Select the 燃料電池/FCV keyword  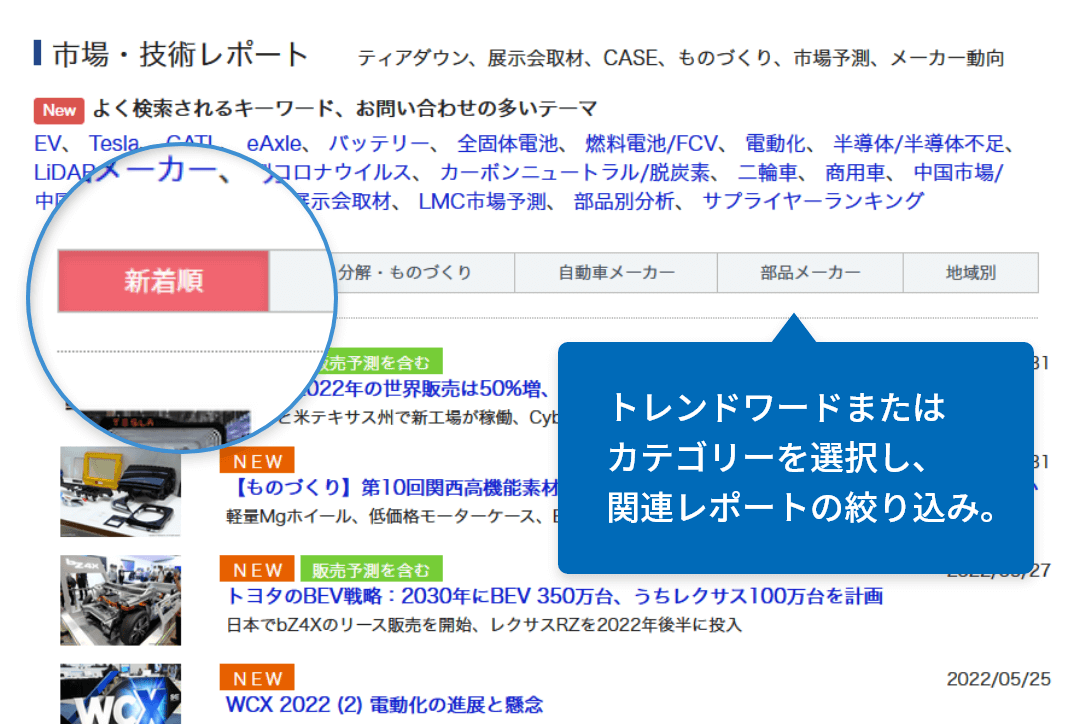[658, 142]
